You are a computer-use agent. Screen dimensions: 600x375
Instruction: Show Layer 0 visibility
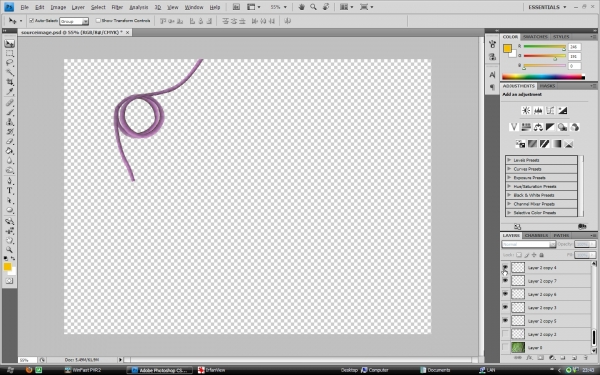point(505,347)
